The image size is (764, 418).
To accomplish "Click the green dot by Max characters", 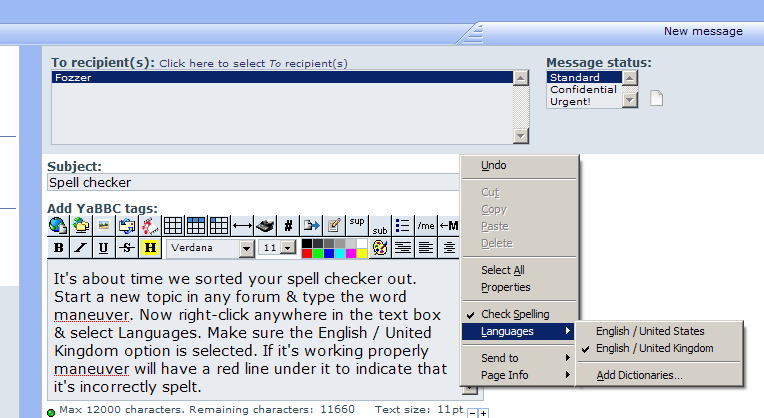I will coord(51,413).
